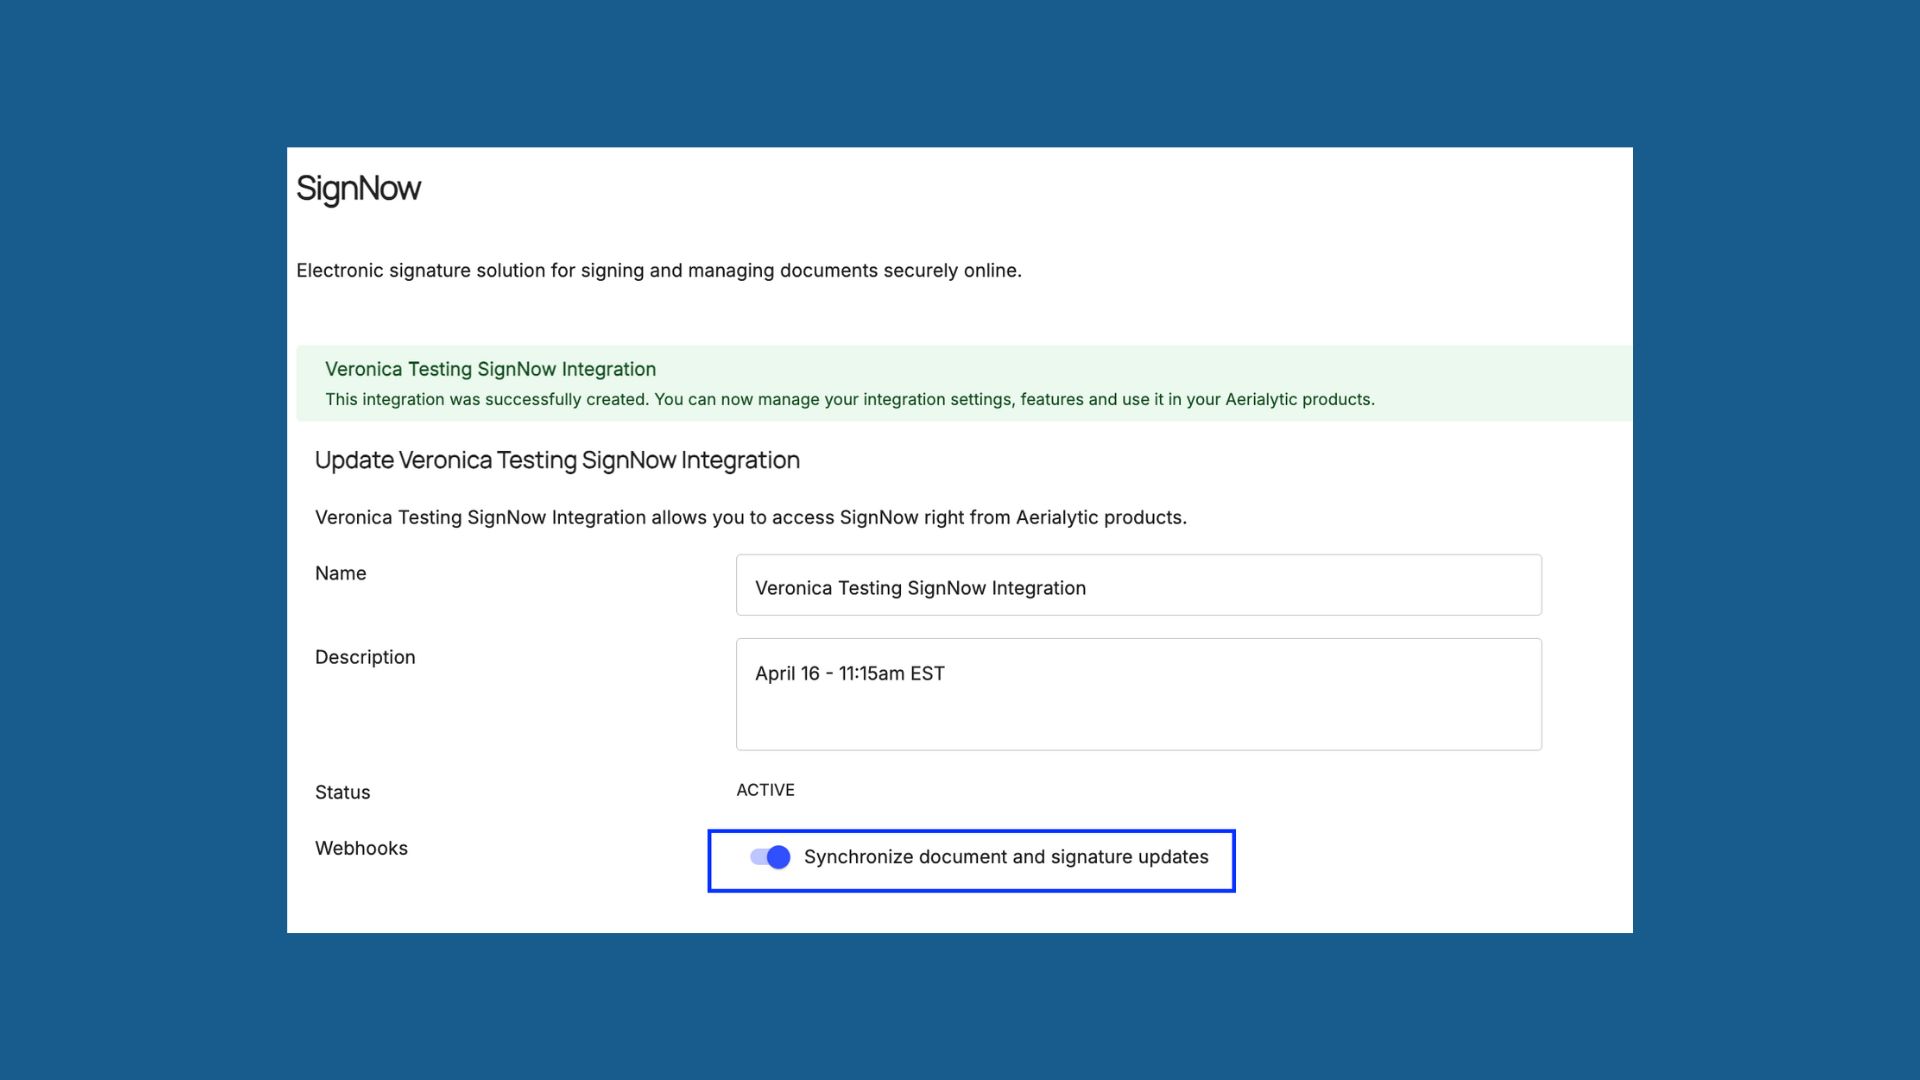This screenshot has height=1080, width=1920.
Task: Click the 'integration was successfully created' message
Action: coord(850,399)
